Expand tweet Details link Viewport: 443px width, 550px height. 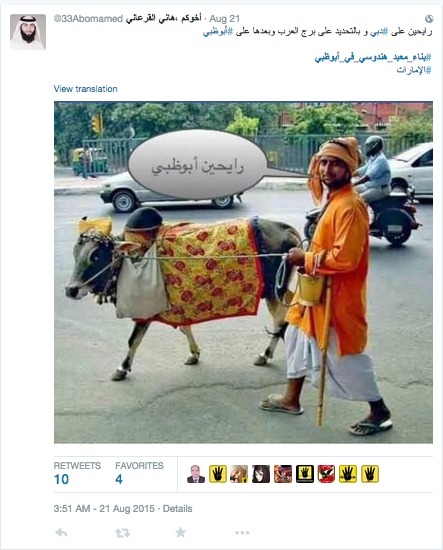click(177, 509)
